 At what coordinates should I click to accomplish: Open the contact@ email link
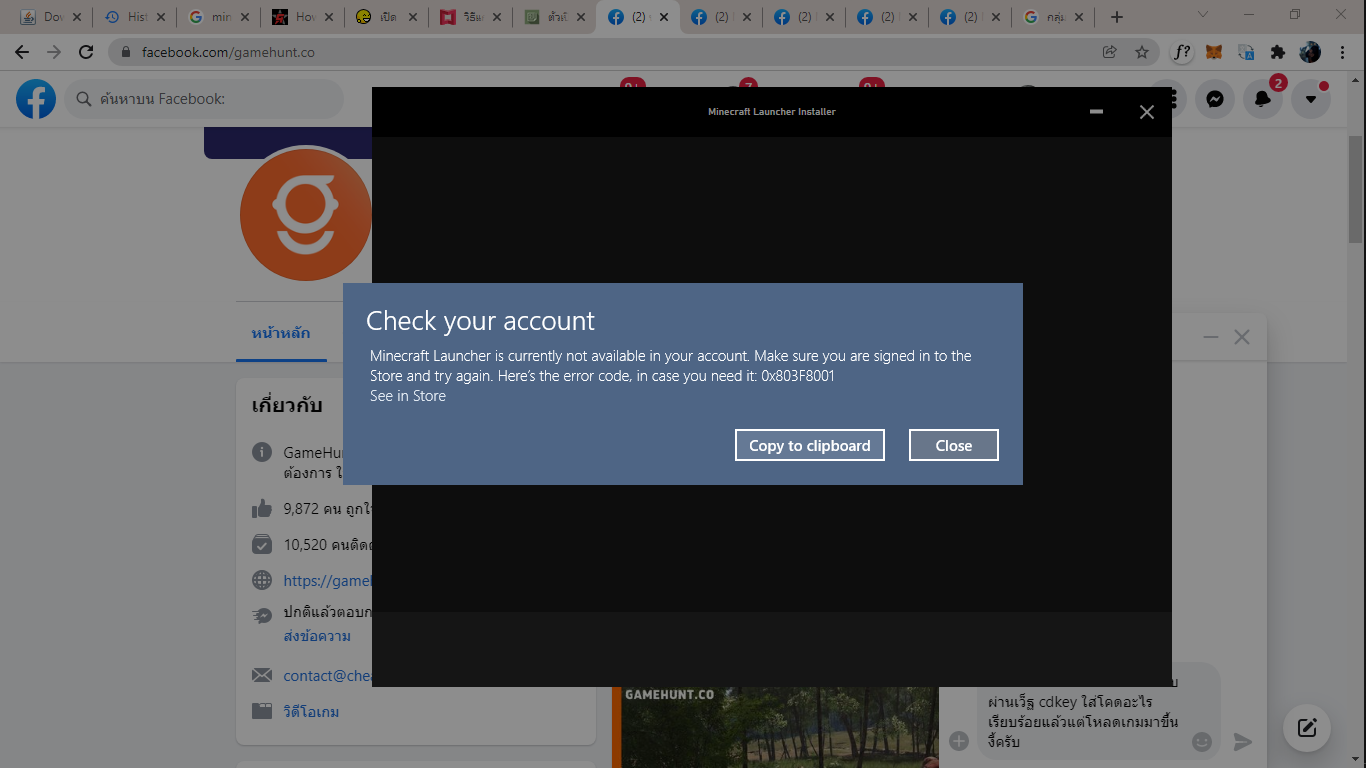[328, 676]
